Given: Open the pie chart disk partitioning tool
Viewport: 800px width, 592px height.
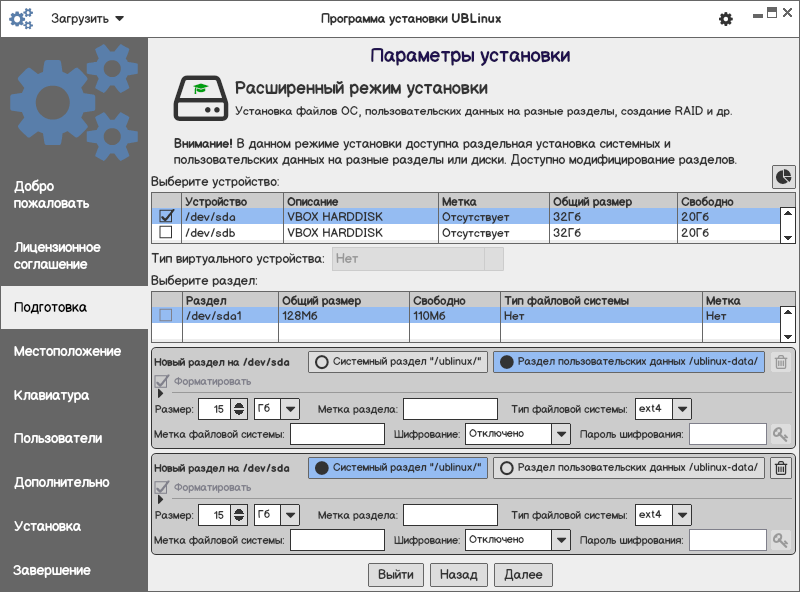Looking at the screenshot, I should [x=783, y=176].
